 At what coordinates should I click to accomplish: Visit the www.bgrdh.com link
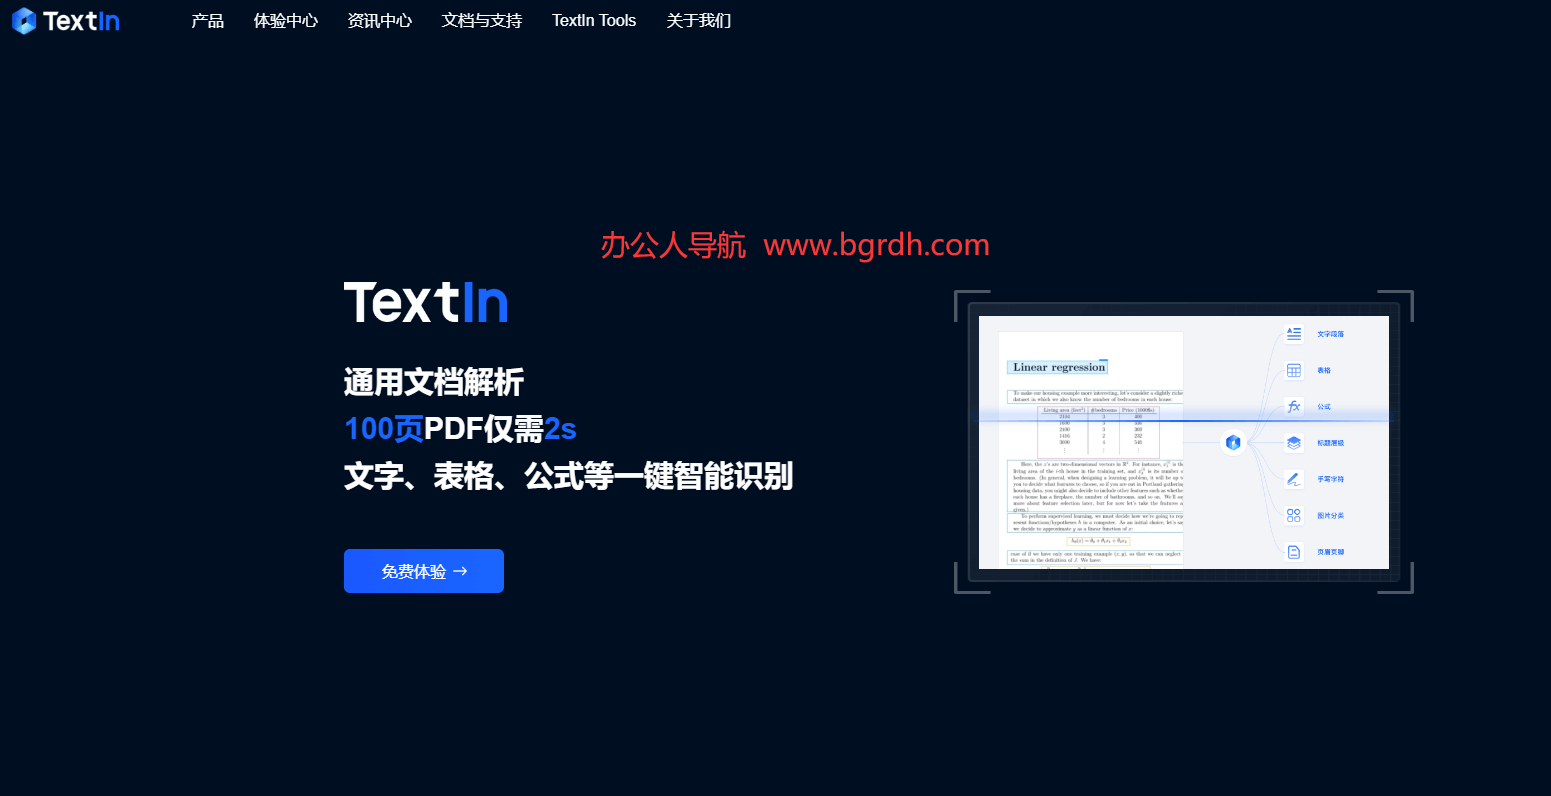pos(876,245)
